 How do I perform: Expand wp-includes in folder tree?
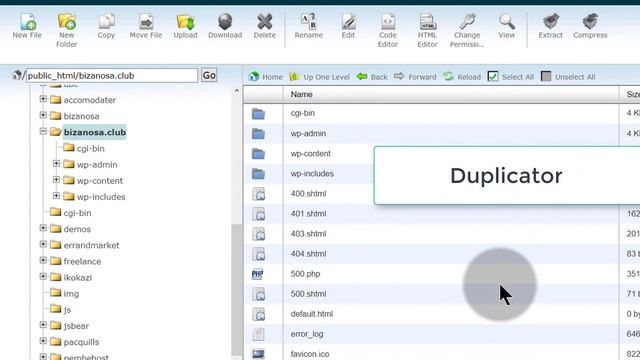[56, 196]
